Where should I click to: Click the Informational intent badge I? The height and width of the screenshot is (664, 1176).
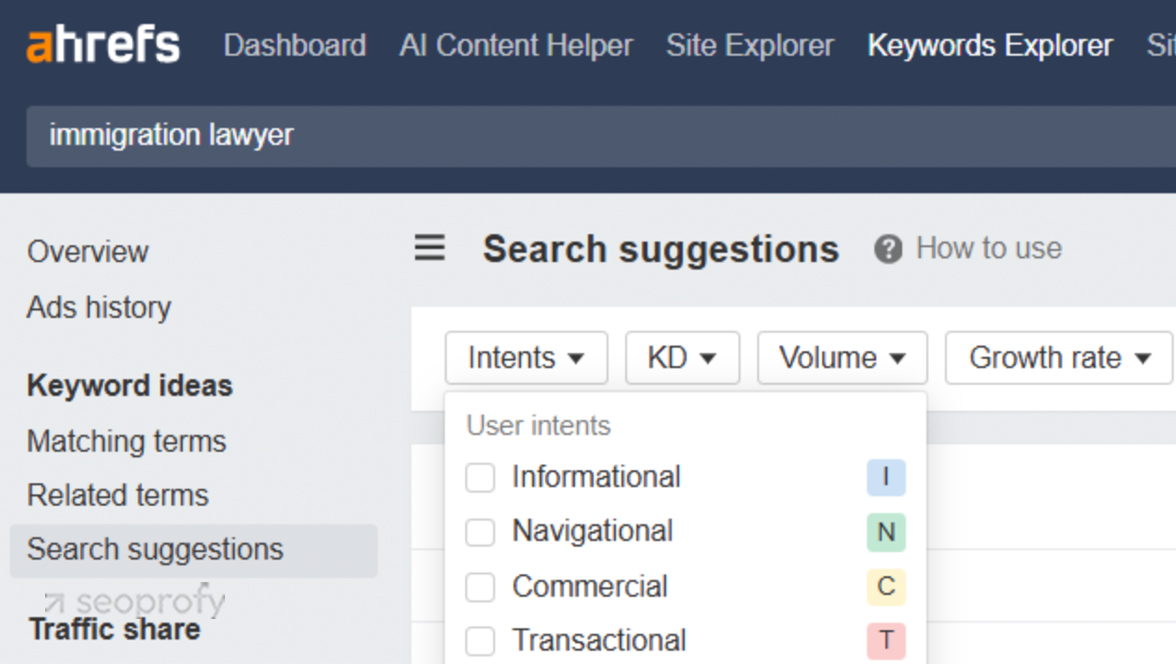(886, 477)
